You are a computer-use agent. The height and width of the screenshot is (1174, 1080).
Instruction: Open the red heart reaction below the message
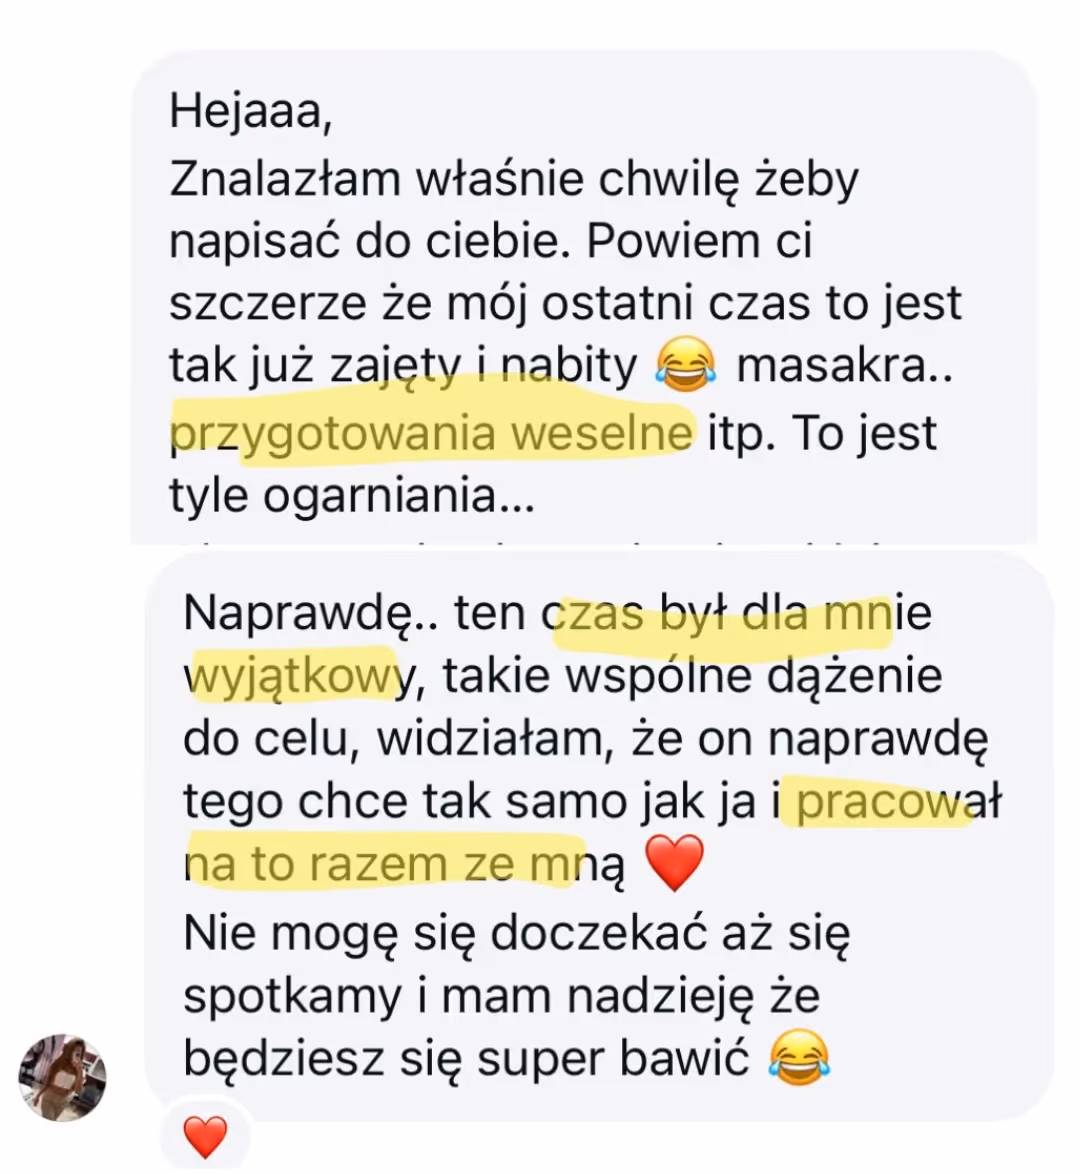(205, 1137)
